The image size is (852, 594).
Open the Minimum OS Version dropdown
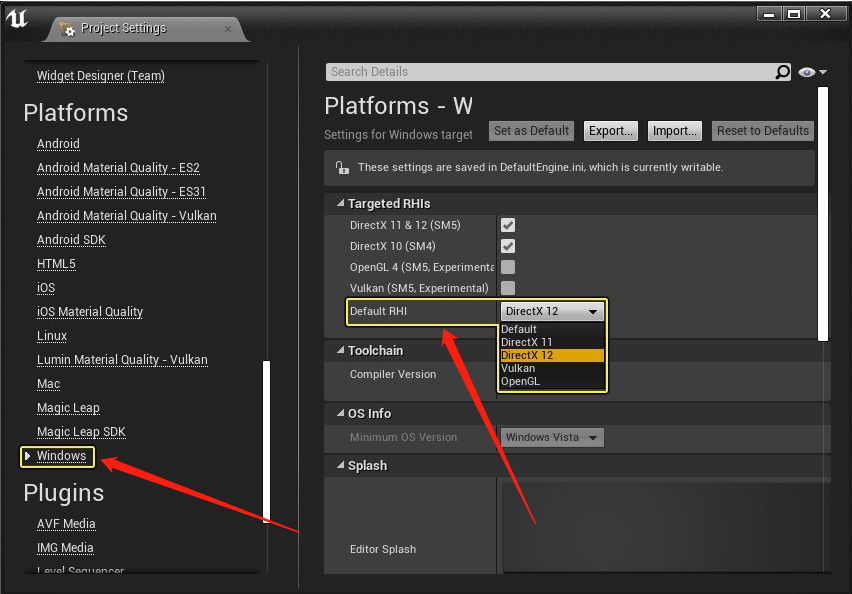(551, 437)
